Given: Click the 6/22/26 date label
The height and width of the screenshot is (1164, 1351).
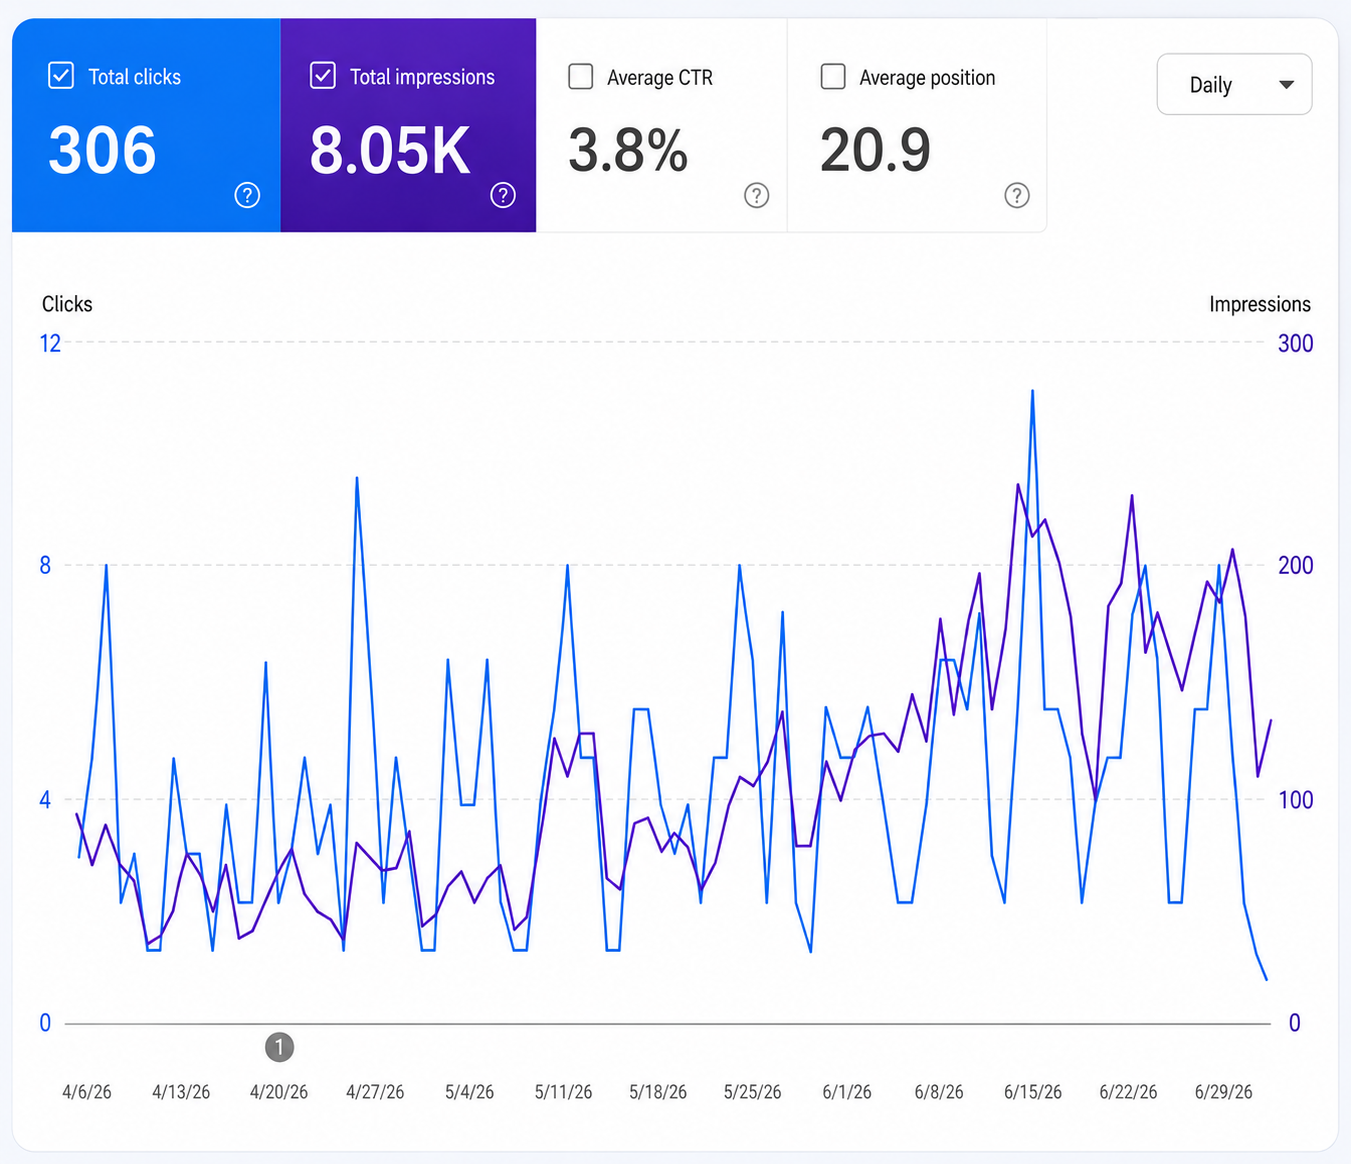Looking at the screenshot, I should pos(1128,1092).
